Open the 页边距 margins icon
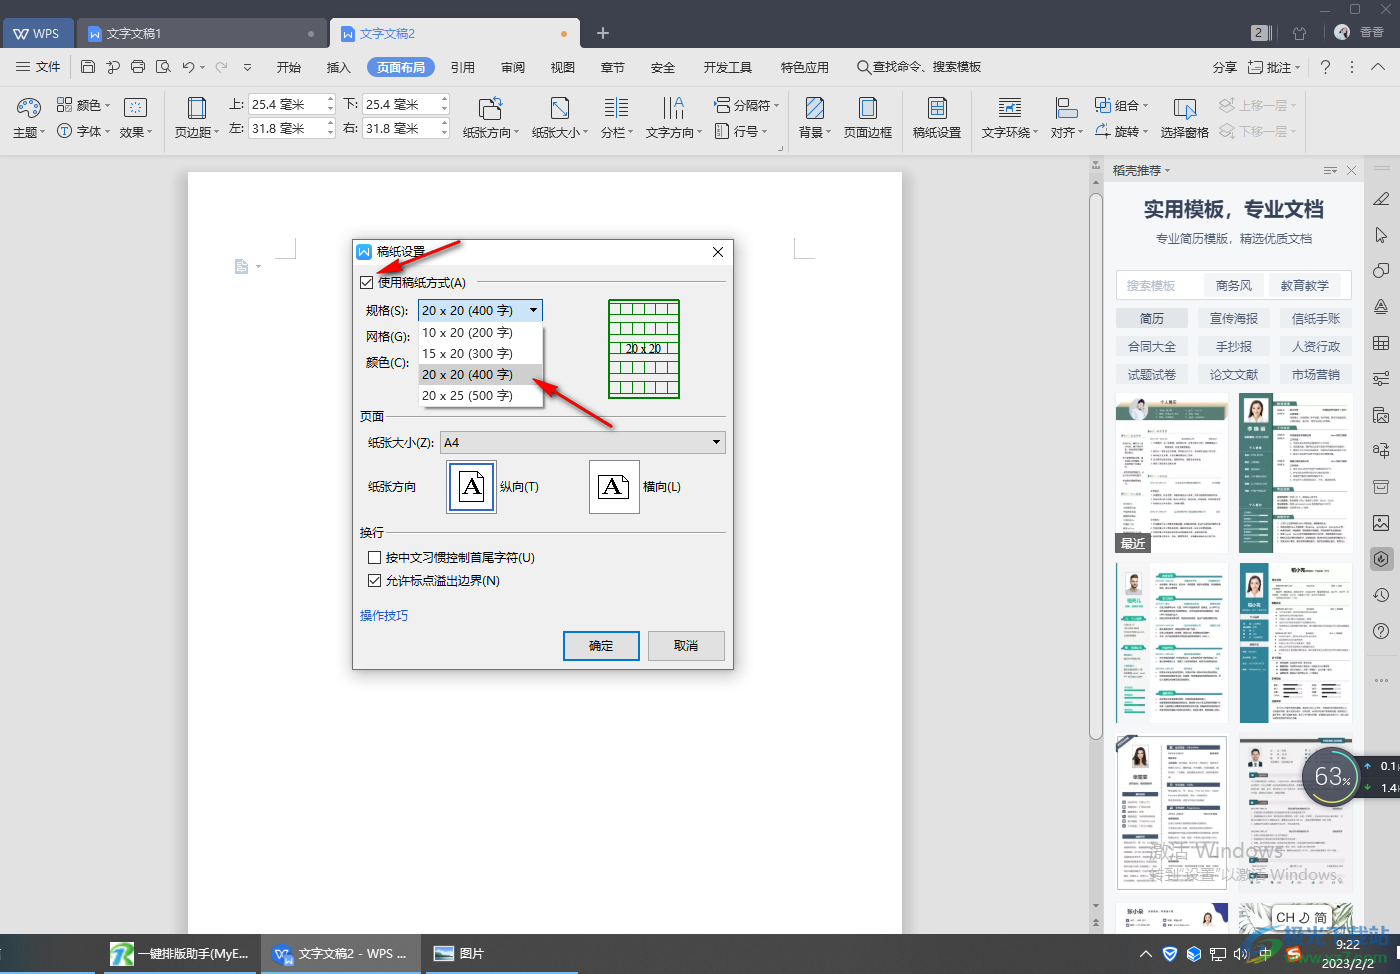 point(197,108)
